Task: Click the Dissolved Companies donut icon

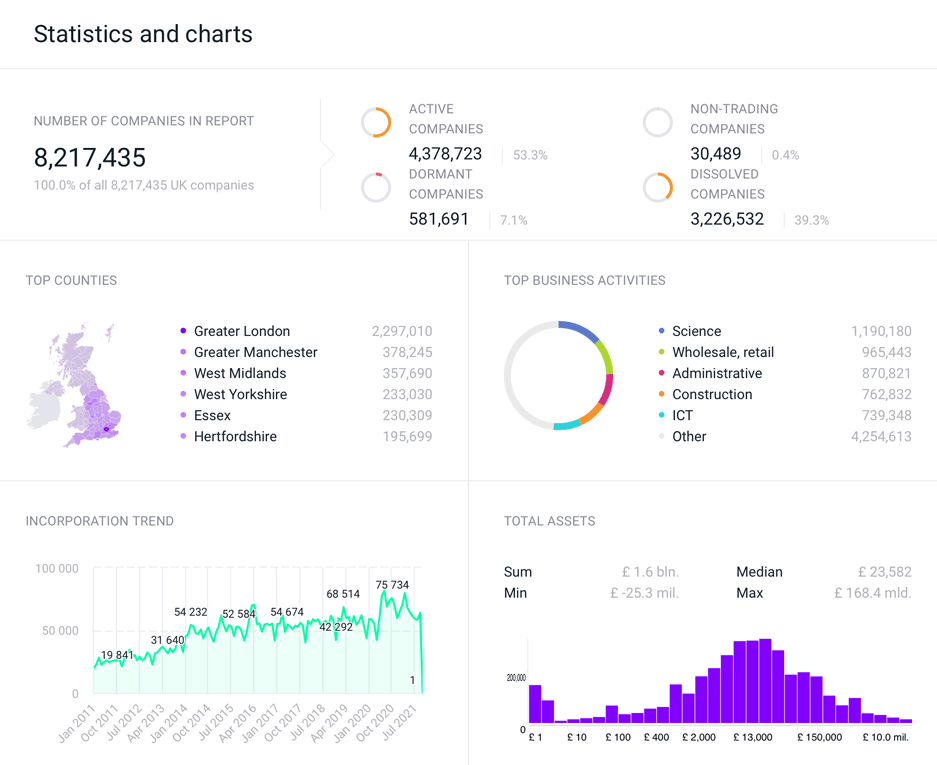Action: [x=657, y=187]
